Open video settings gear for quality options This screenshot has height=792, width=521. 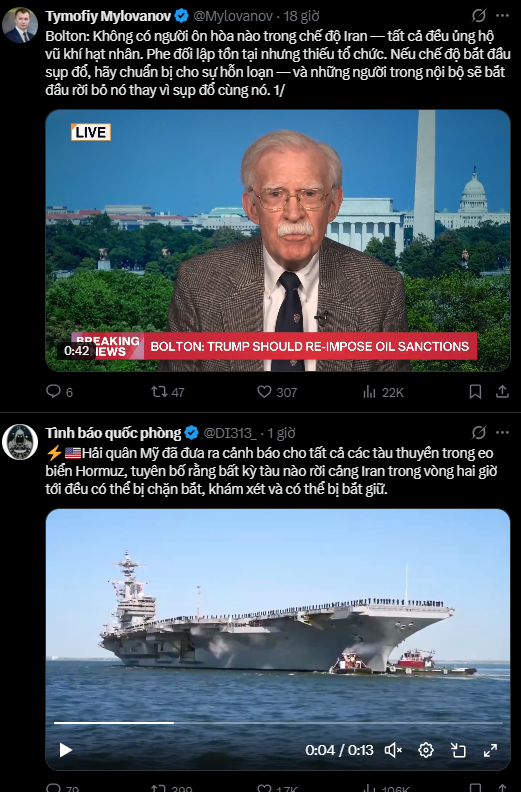(426, 750)
